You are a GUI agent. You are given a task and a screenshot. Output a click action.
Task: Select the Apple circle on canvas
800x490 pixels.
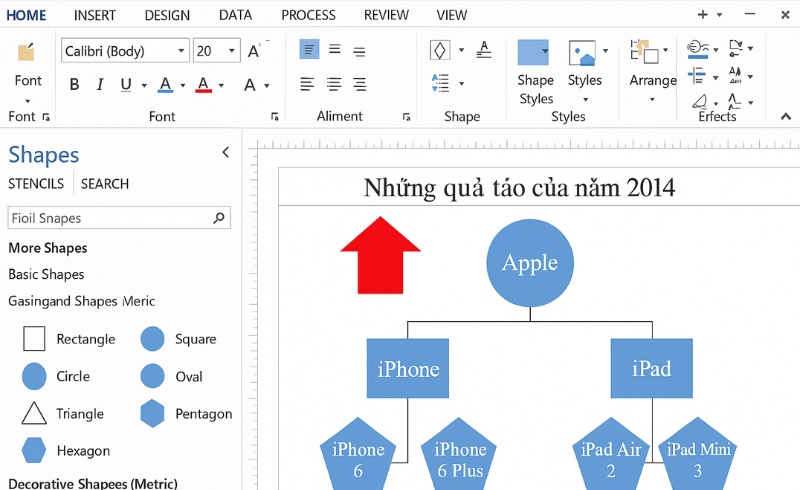pos(530,263)
